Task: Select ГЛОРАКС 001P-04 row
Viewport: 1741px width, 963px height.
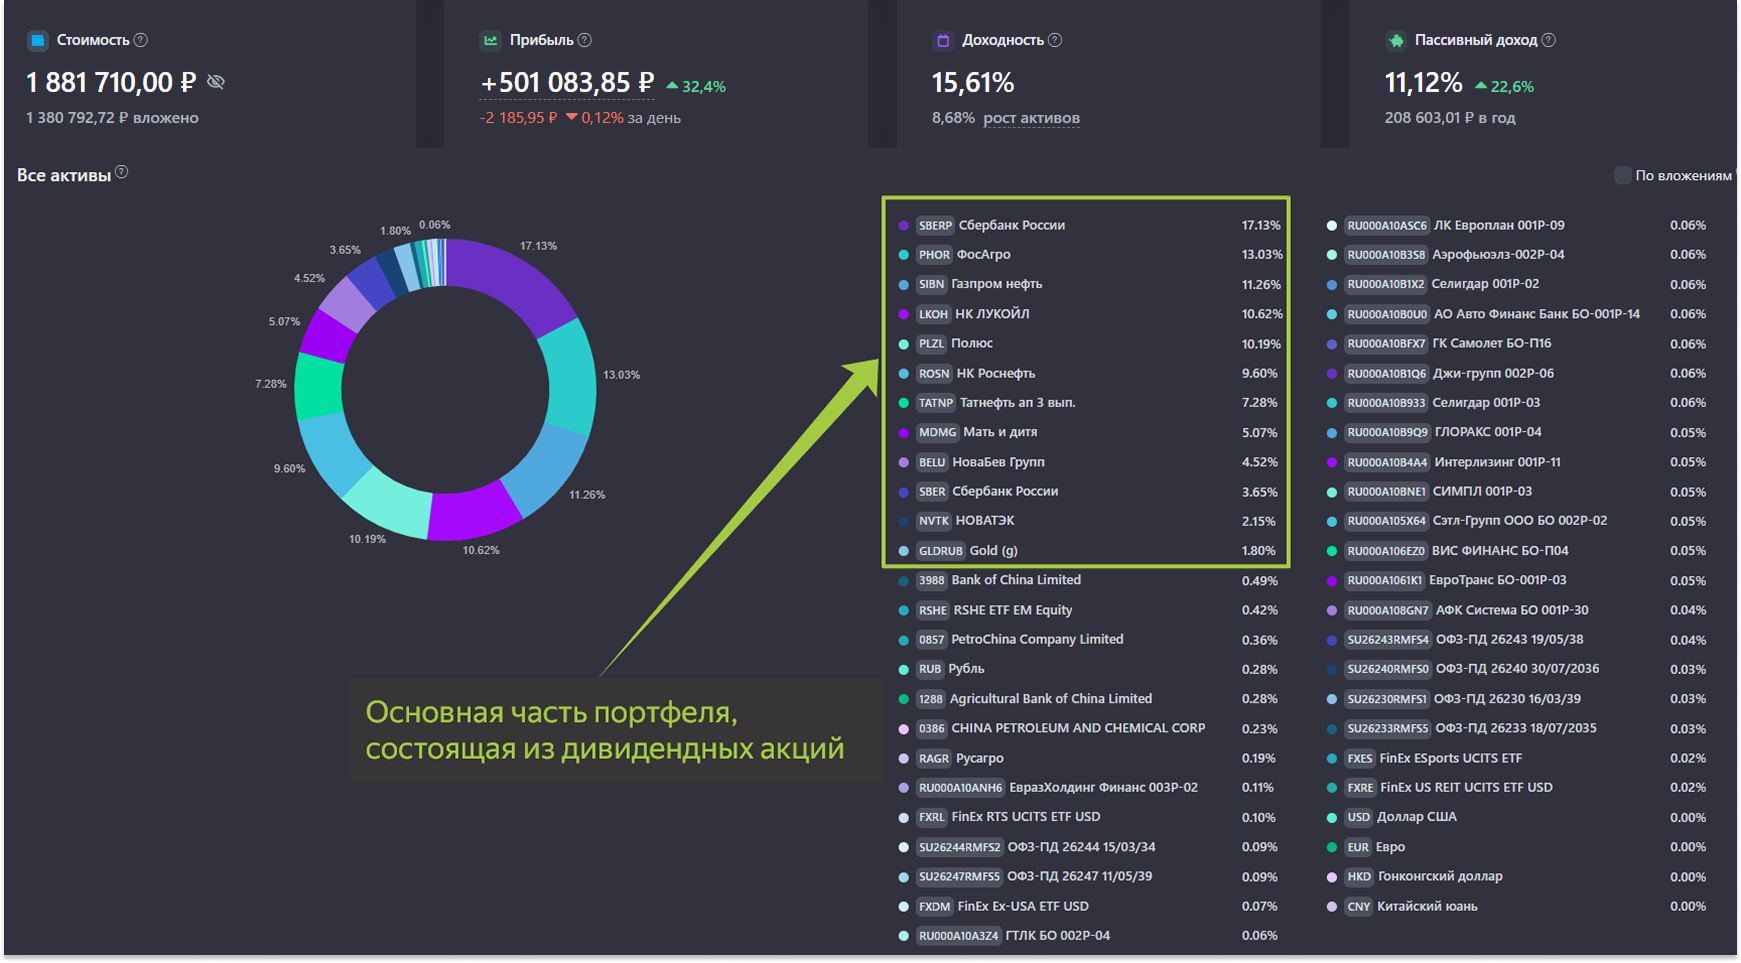Action: (x=1516, y=433)
